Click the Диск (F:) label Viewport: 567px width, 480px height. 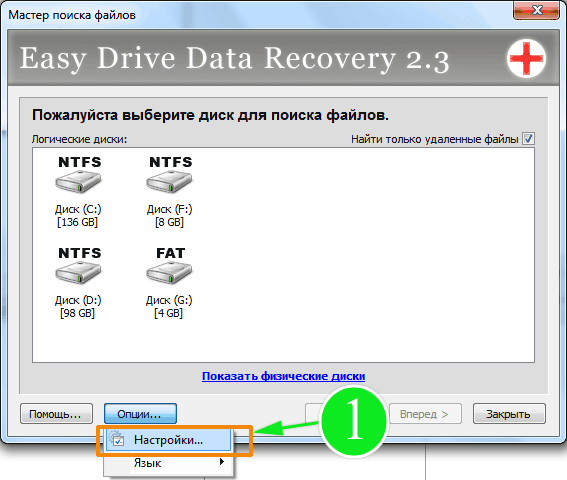tap(170, 209)
